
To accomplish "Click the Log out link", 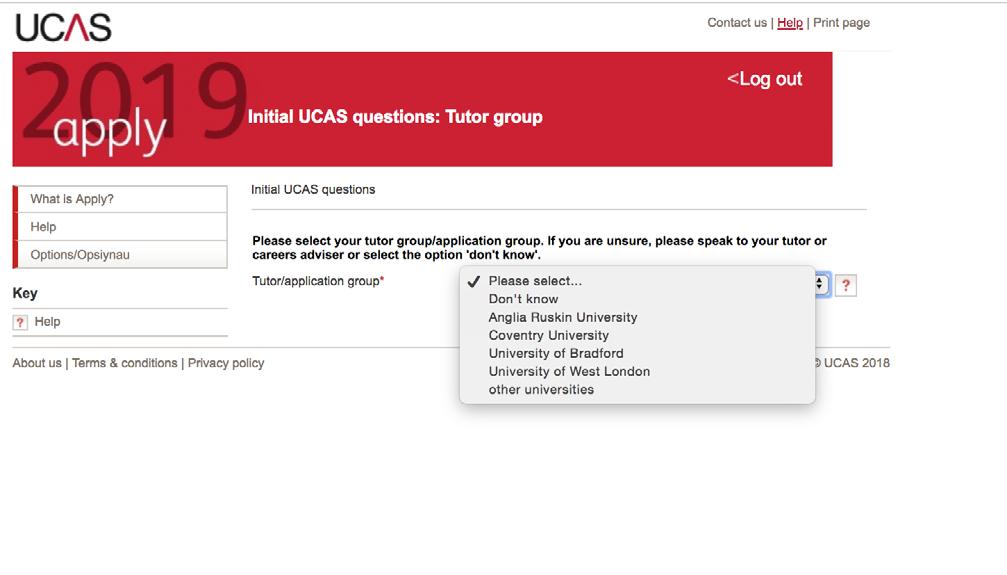I will click(x=764, y=79).
